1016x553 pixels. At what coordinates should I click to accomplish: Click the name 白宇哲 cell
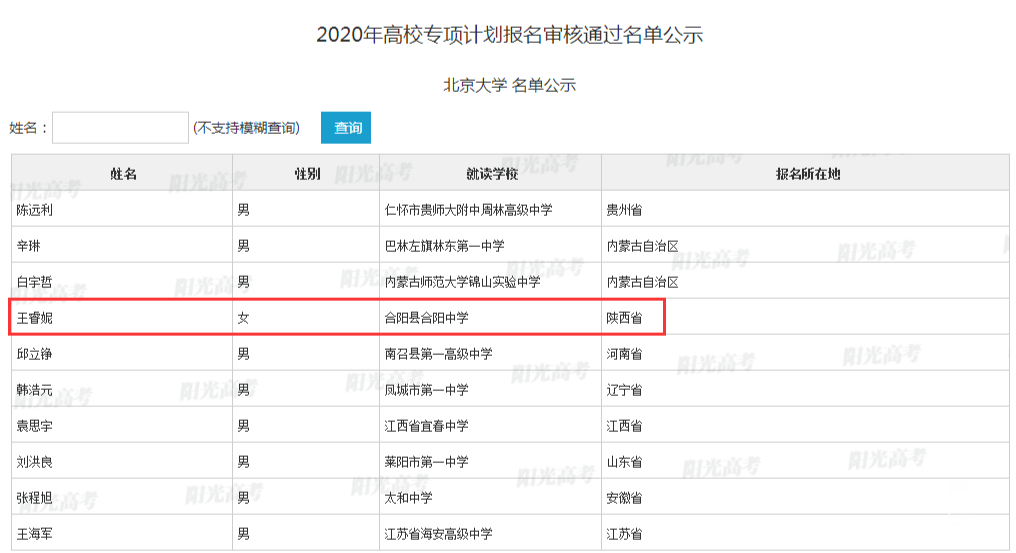coord(35,282)
